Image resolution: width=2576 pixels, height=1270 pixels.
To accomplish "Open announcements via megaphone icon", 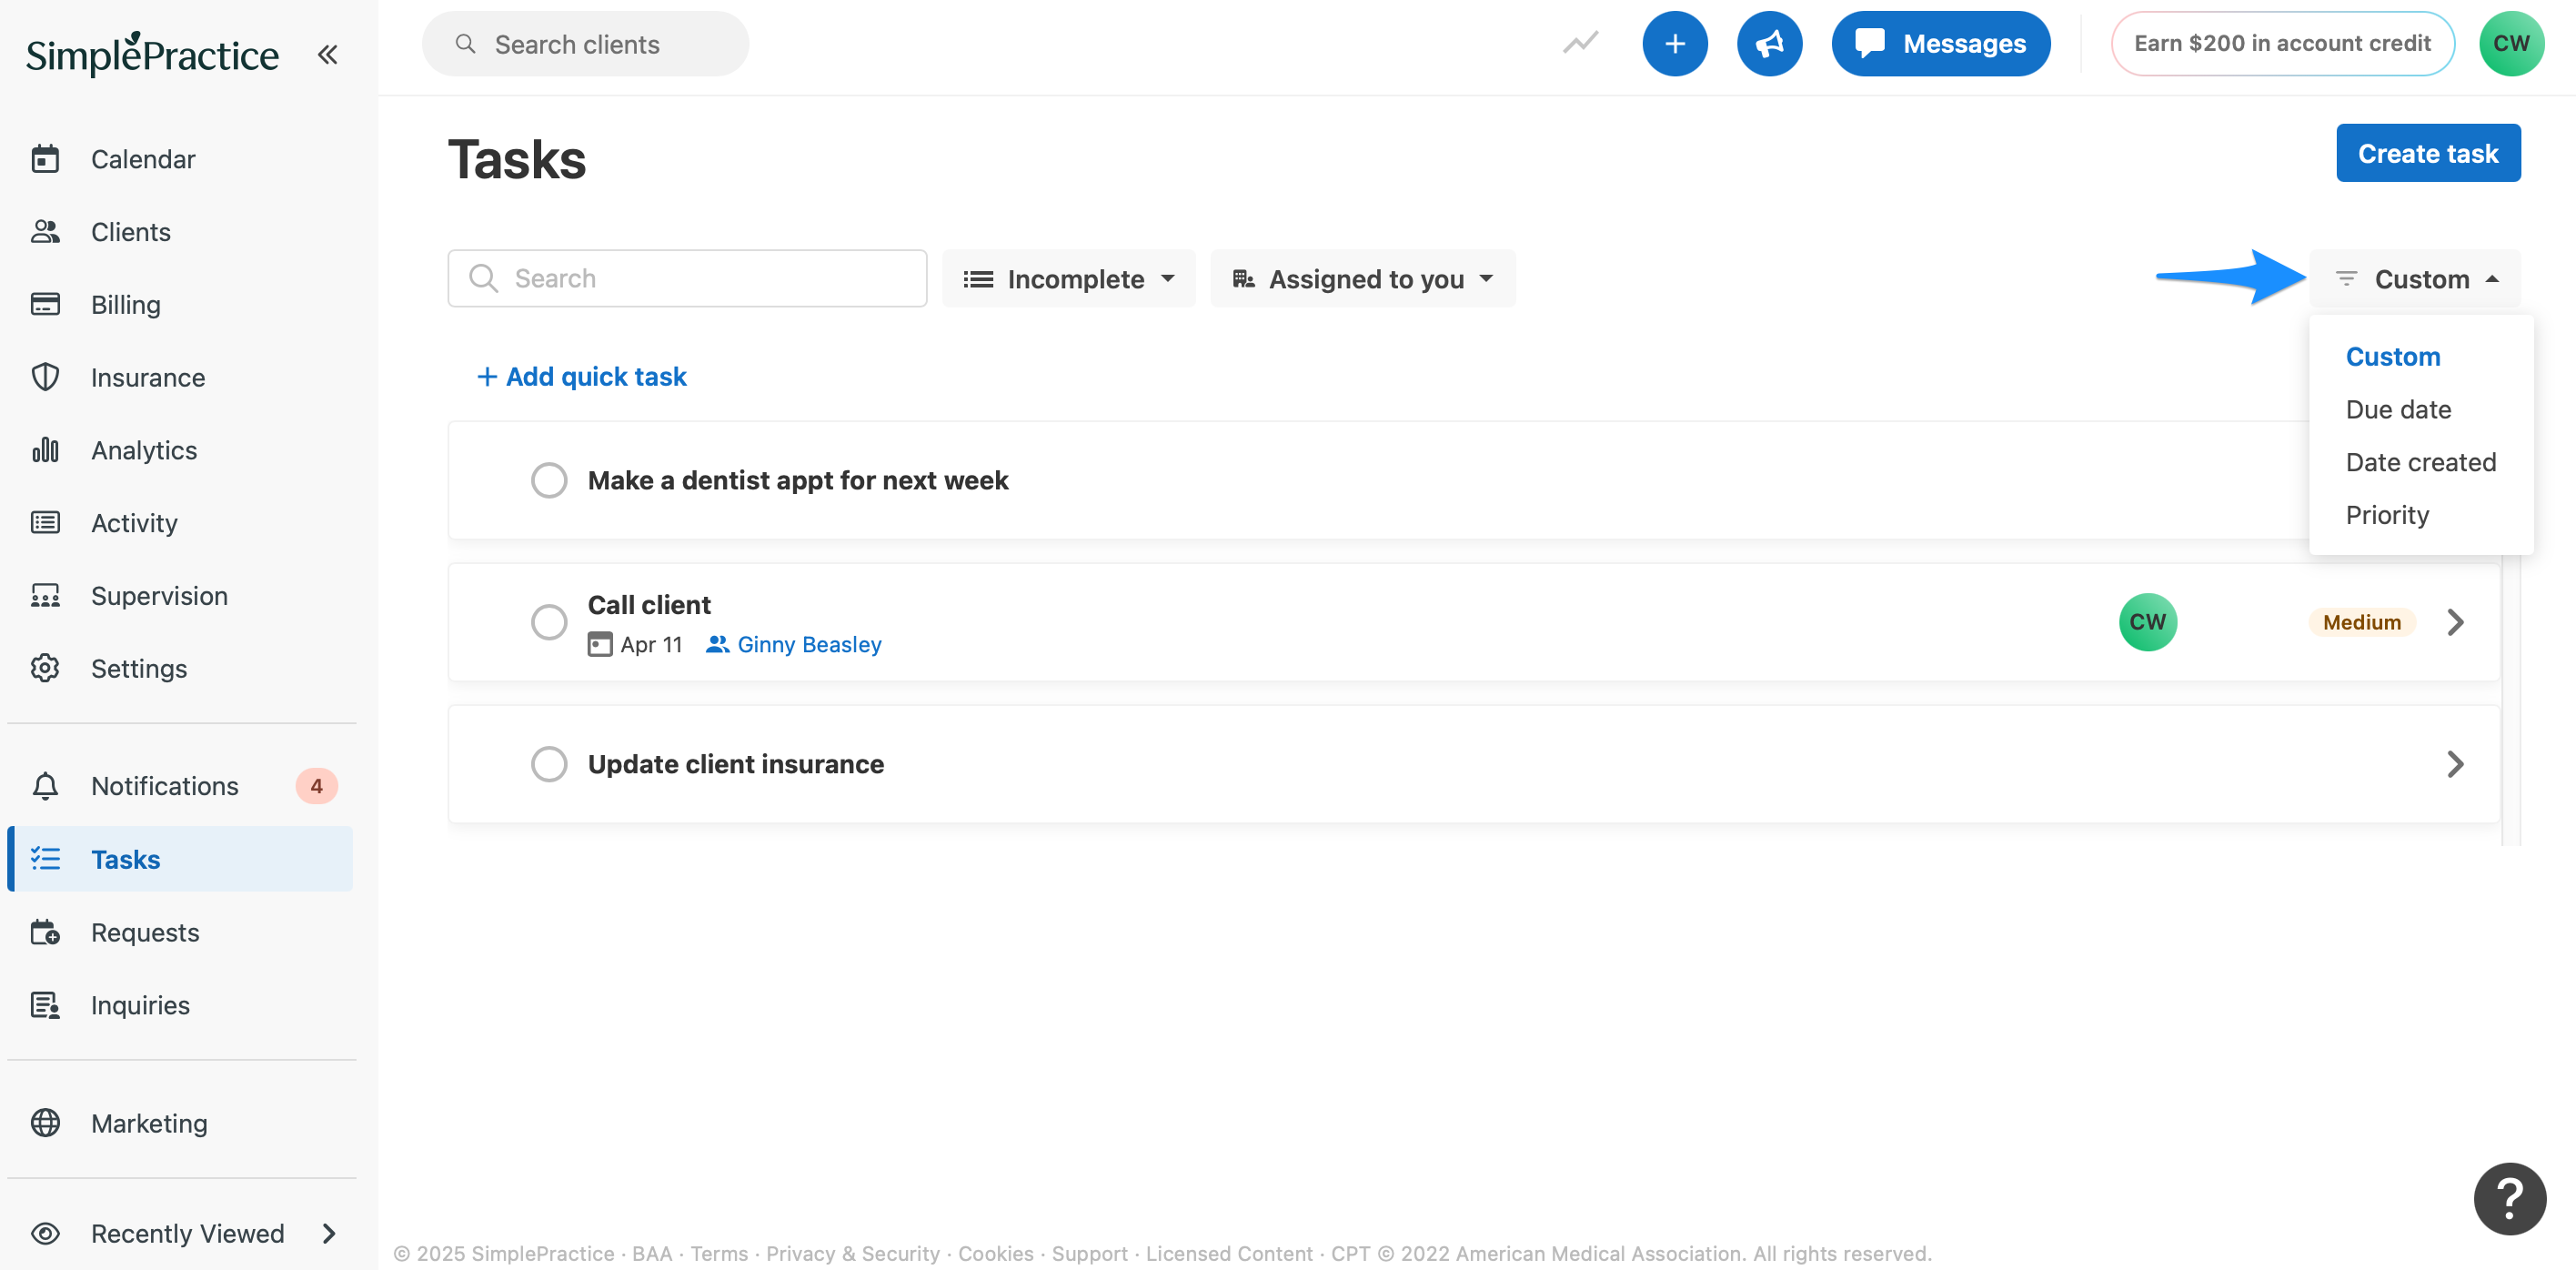I will click(x=1769, y=43).
